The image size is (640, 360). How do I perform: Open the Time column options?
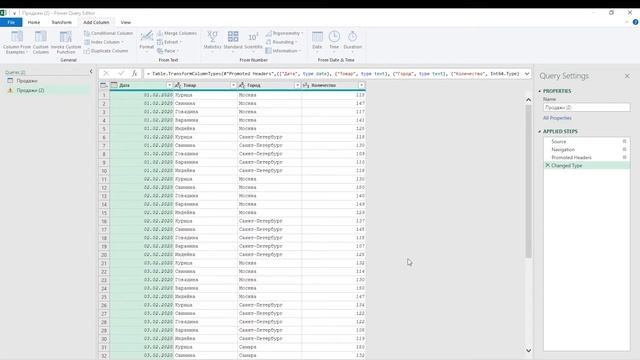coord(334,41)
